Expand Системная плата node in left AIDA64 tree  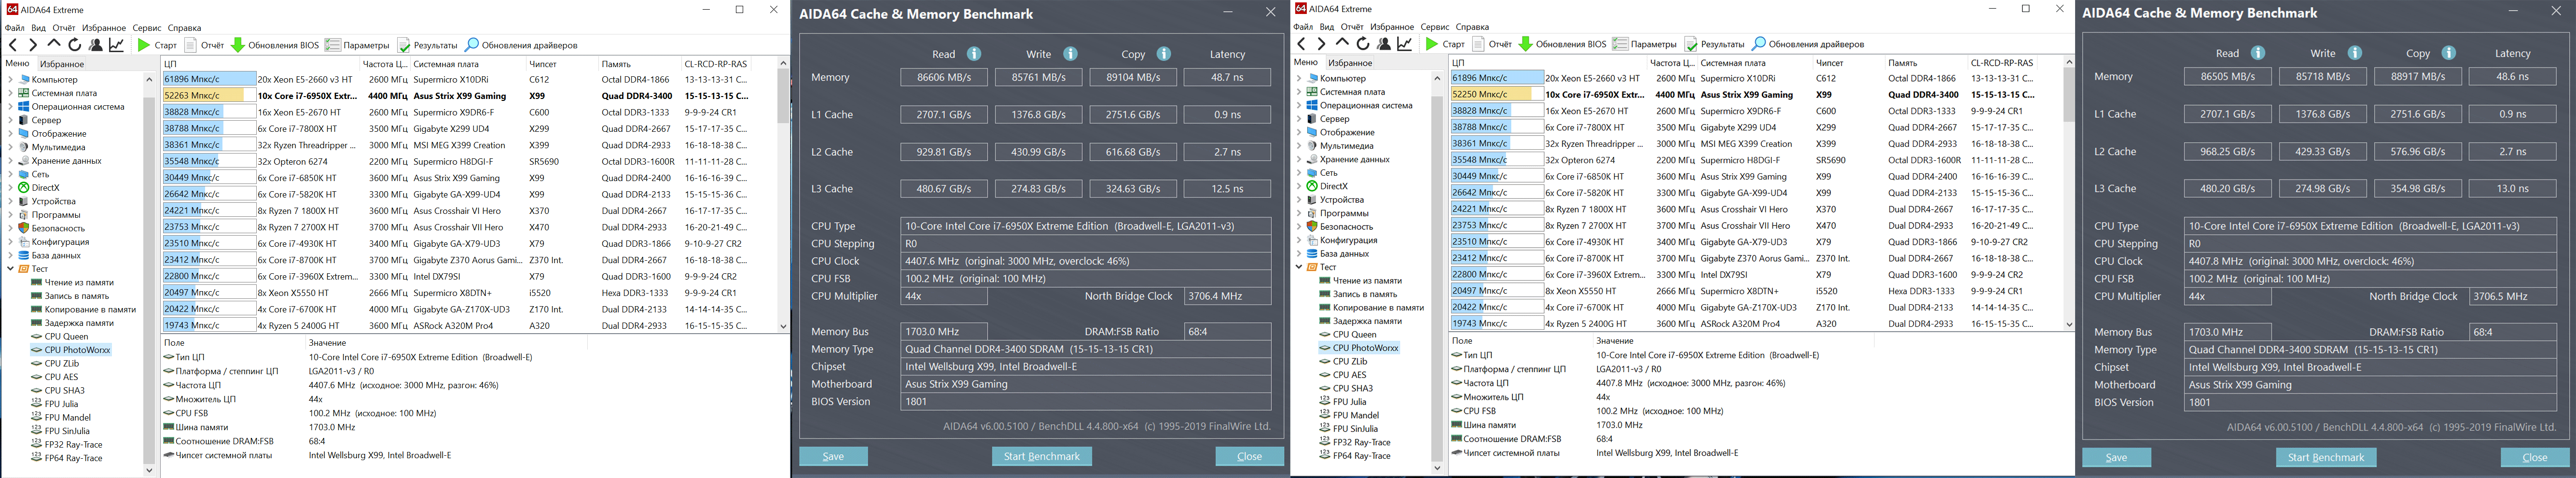(10, 93)
